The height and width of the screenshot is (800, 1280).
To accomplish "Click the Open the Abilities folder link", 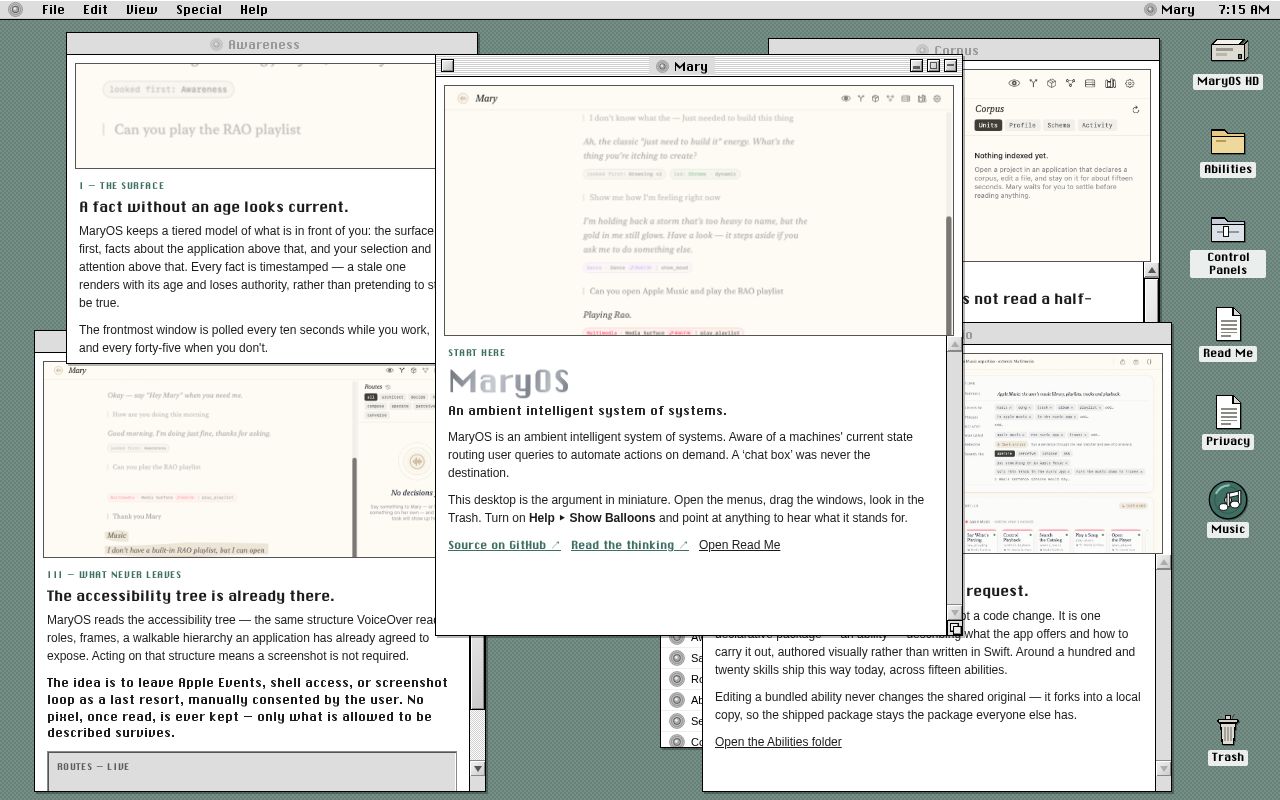I will (778, 742).
